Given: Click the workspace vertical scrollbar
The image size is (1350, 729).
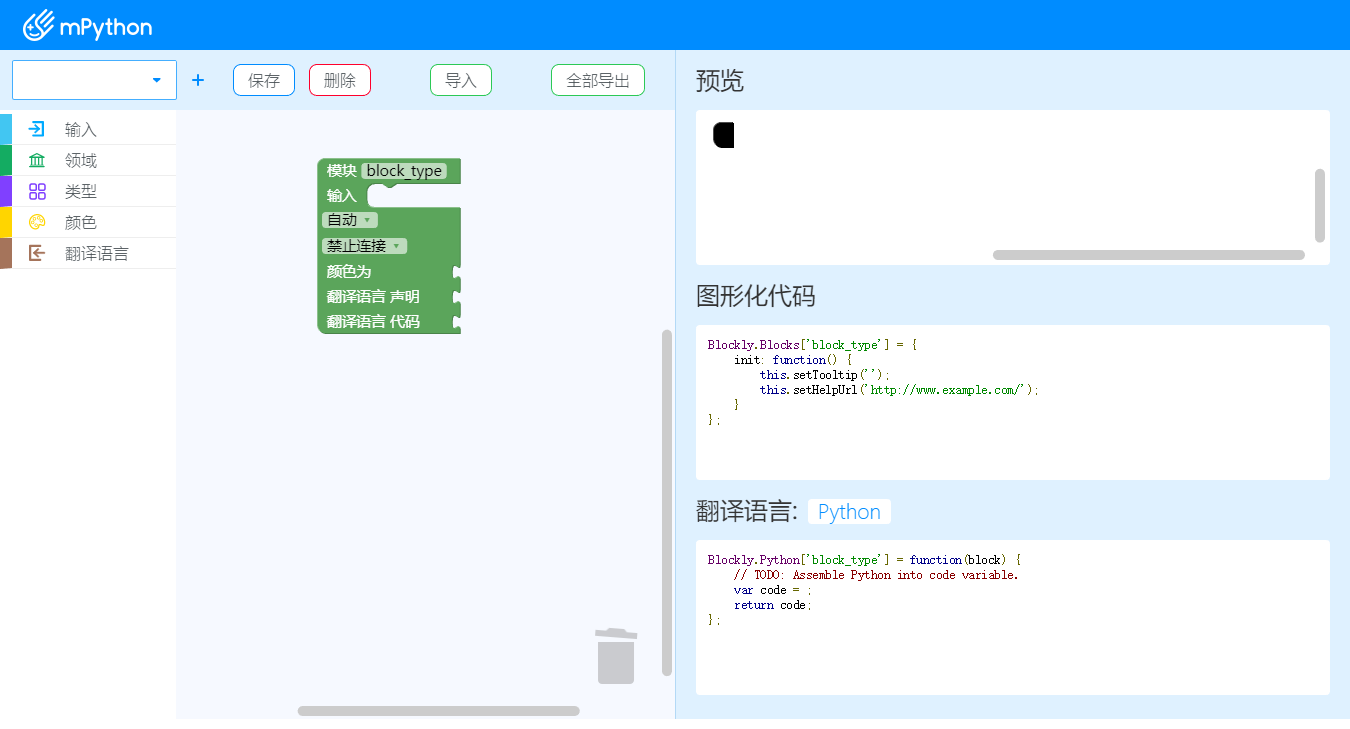Looking at the screenshot, I should click(x=667, y=503).
